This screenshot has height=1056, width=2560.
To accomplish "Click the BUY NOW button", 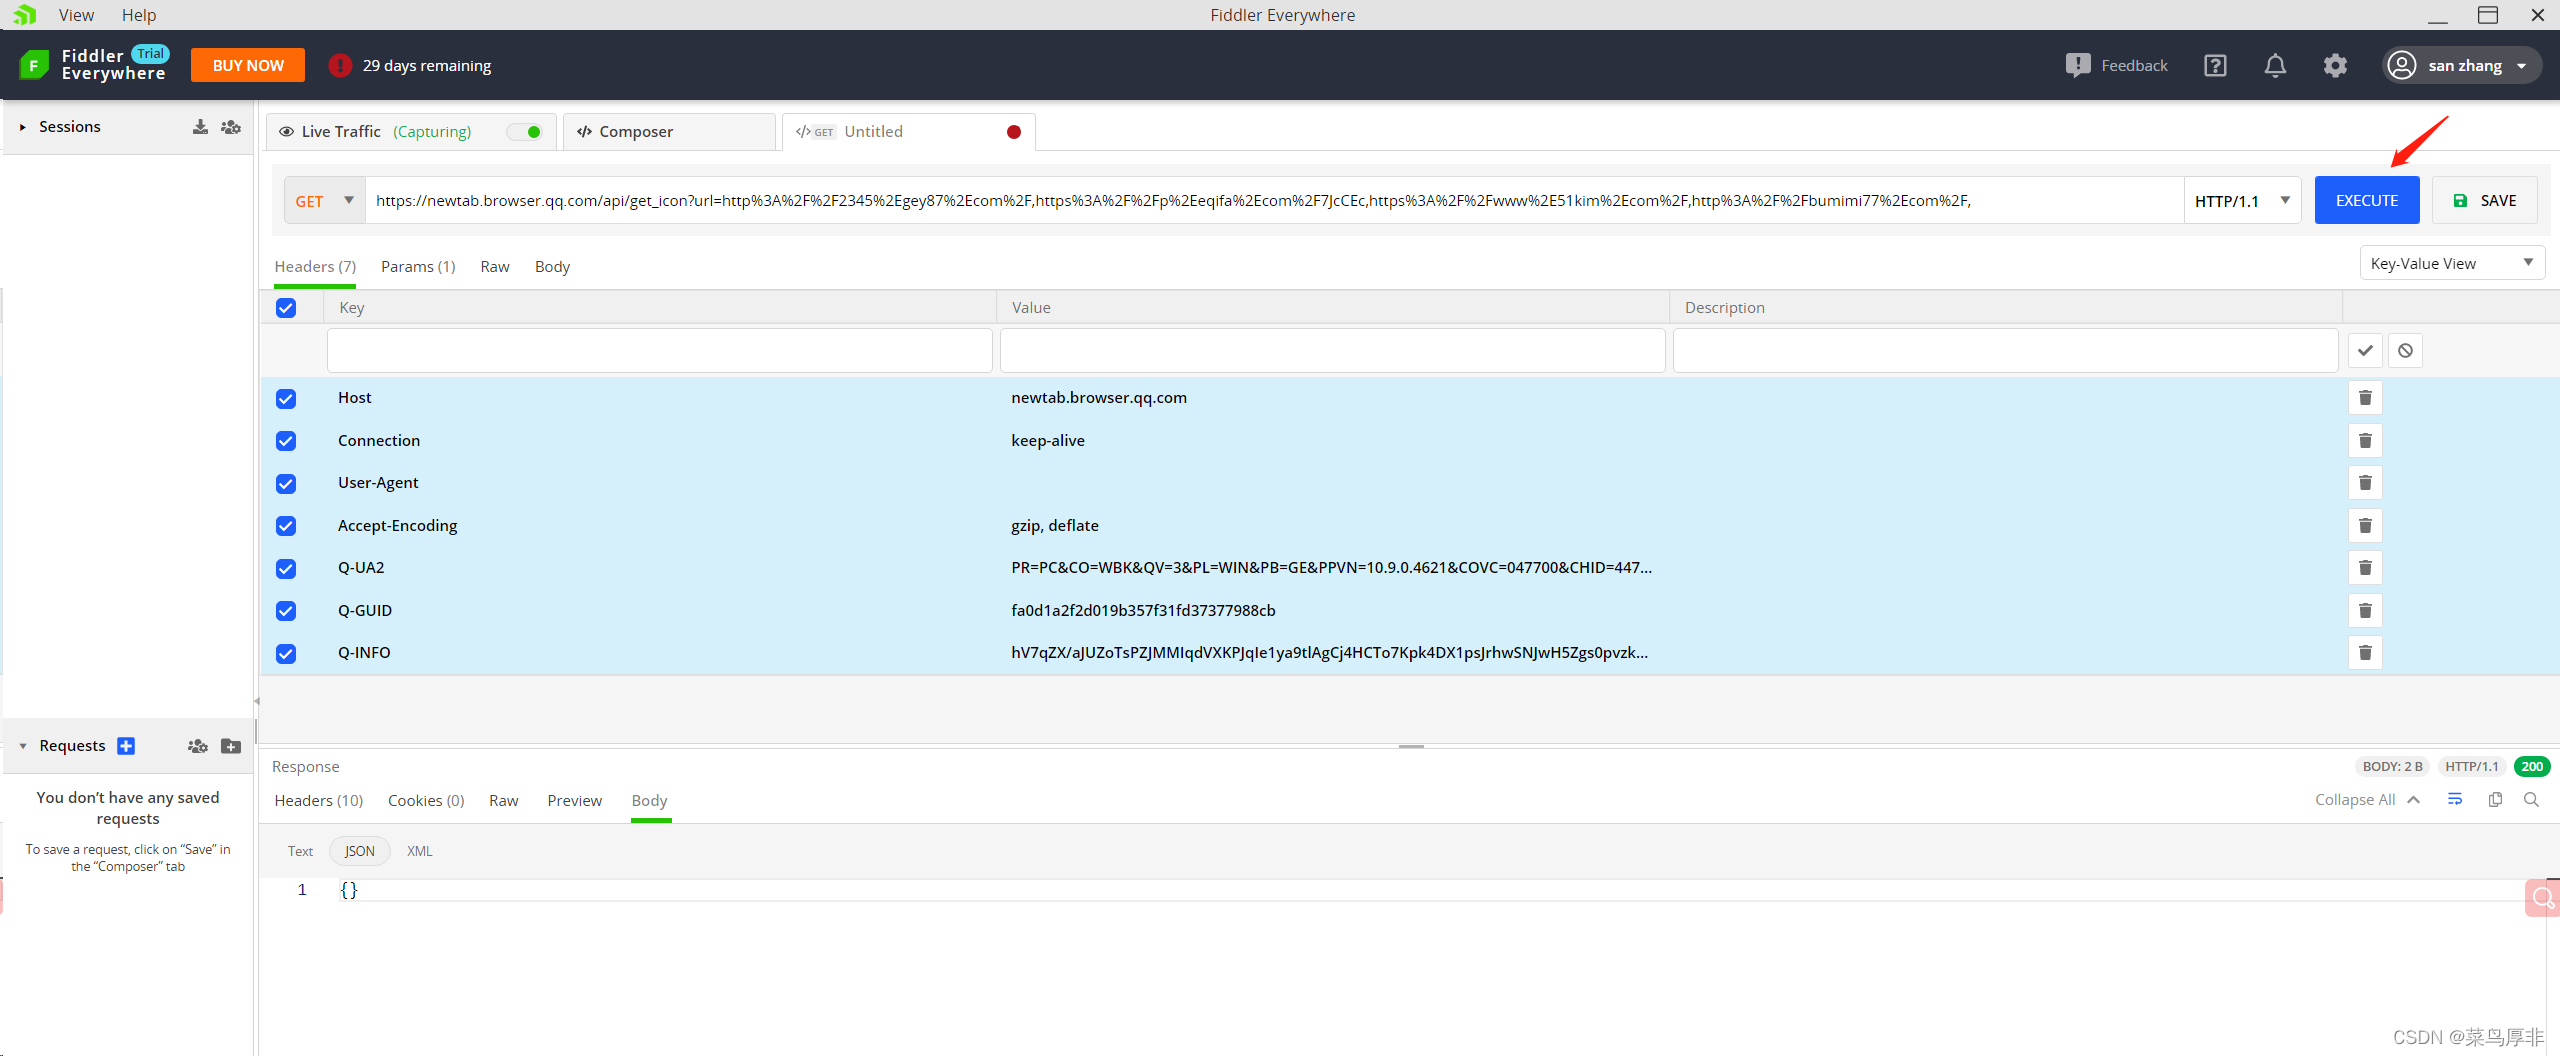I will [x=248, y=66].
